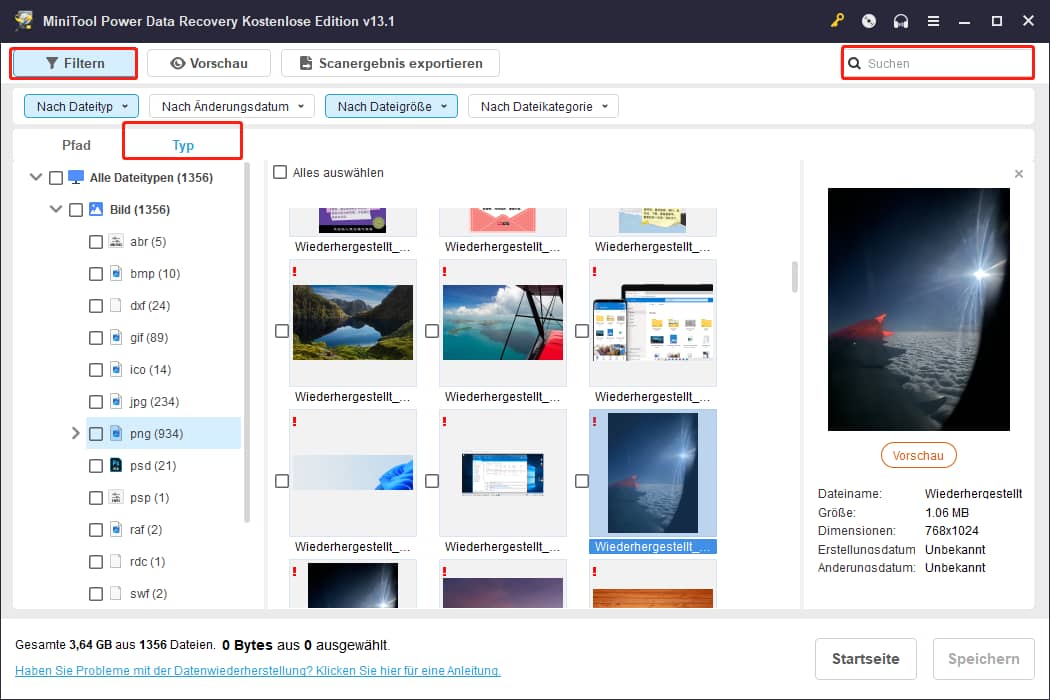The width and height of the screenshot is (1050, 700).
Task: Click the abr file type icon
Action: [x=116, y=241]
